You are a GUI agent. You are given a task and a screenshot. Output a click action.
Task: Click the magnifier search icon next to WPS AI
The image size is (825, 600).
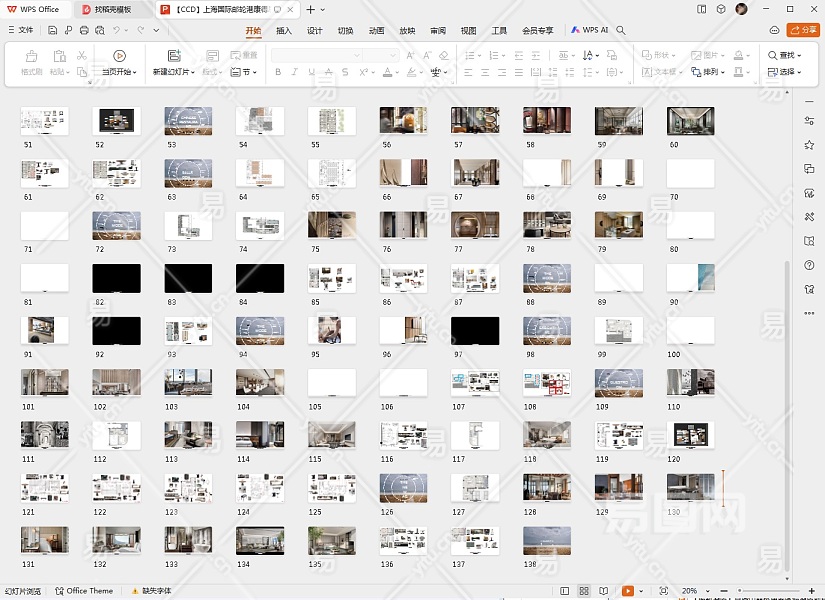(621, 31)
